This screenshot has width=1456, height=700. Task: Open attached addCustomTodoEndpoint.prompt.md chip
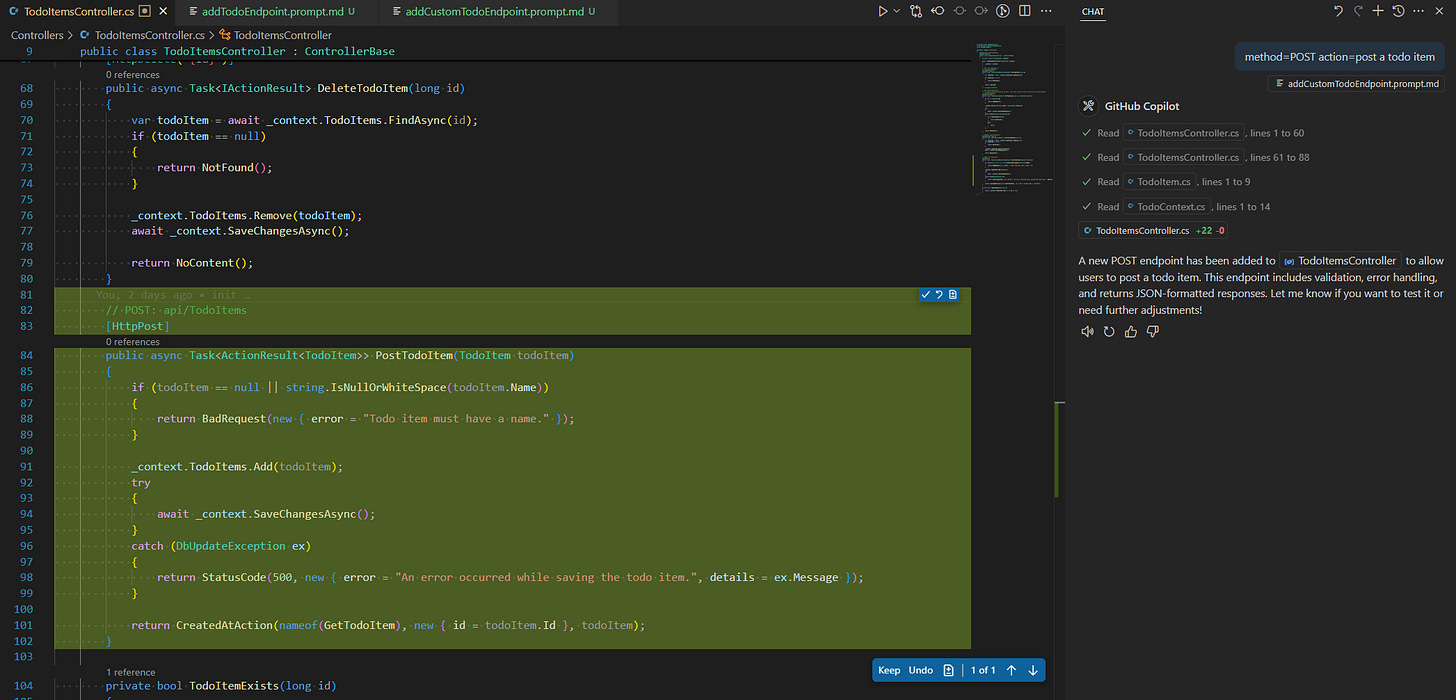click(1356, 84)
